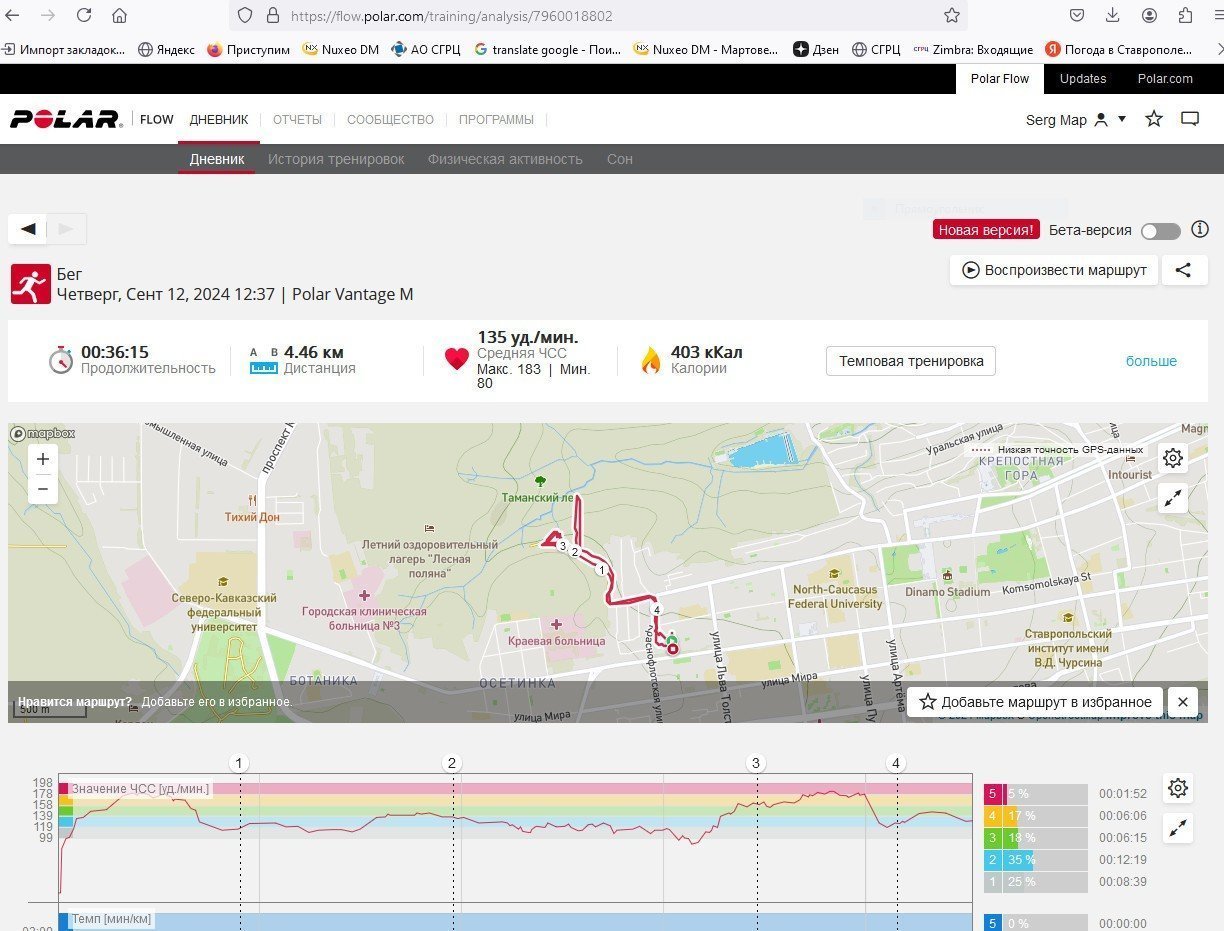This screenshot has width=1224, height=931.
Task: Toggle the Beta version switch
Action: [1161, 231]
